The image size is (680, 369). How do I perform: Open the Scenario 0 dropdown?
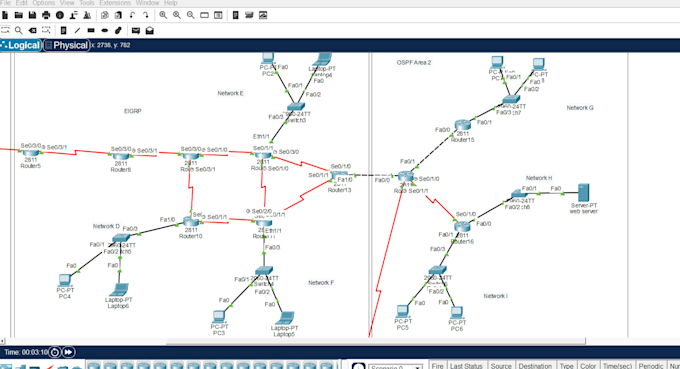click(x=396, y=367)
